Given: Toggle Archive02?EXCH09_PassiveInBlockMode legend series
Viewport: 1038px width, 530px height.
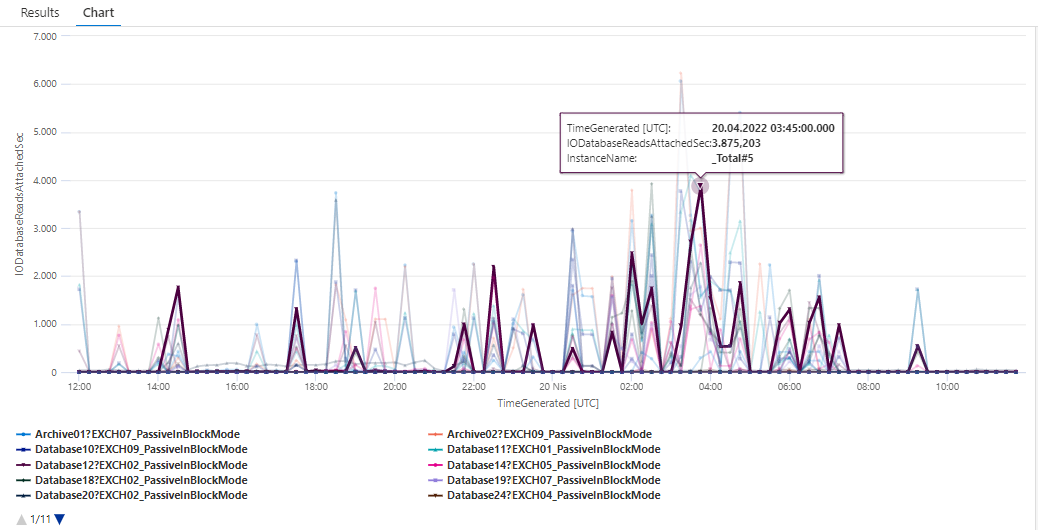Looking at the screenshot, I should (540, 434).
